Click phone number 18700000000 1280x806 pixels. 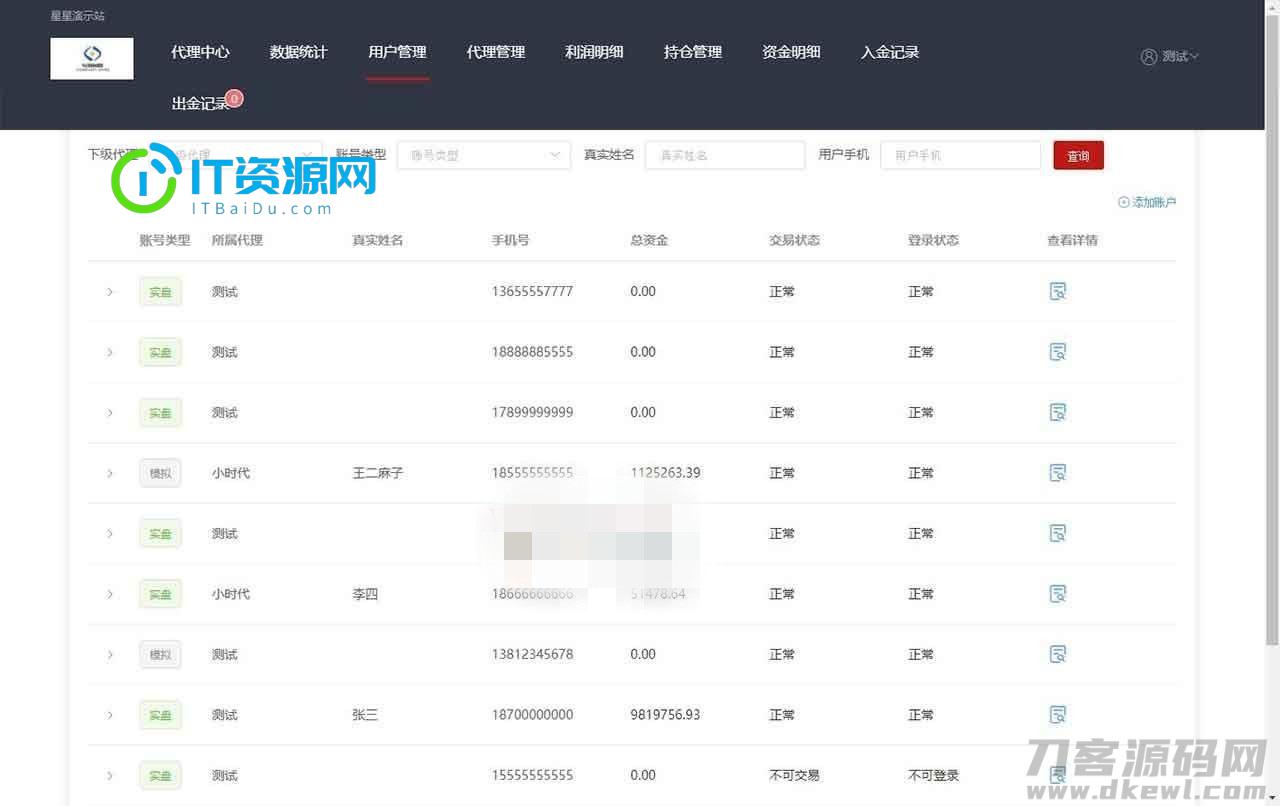532,715
